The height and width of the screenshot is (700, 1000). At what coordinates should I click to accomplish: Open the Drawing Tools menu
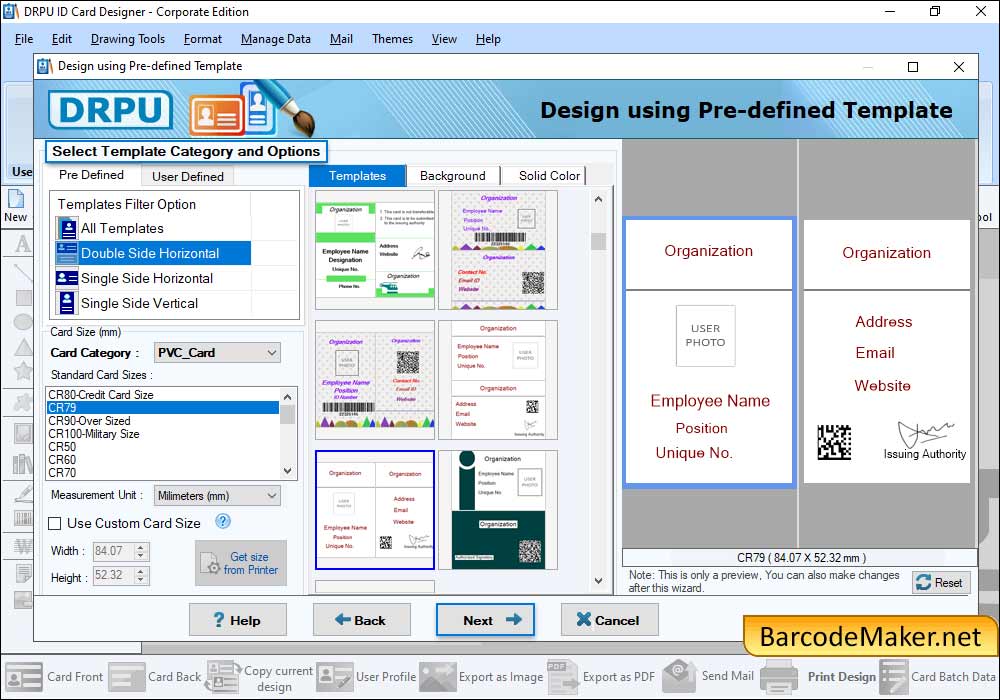click(x=128, y=39)
